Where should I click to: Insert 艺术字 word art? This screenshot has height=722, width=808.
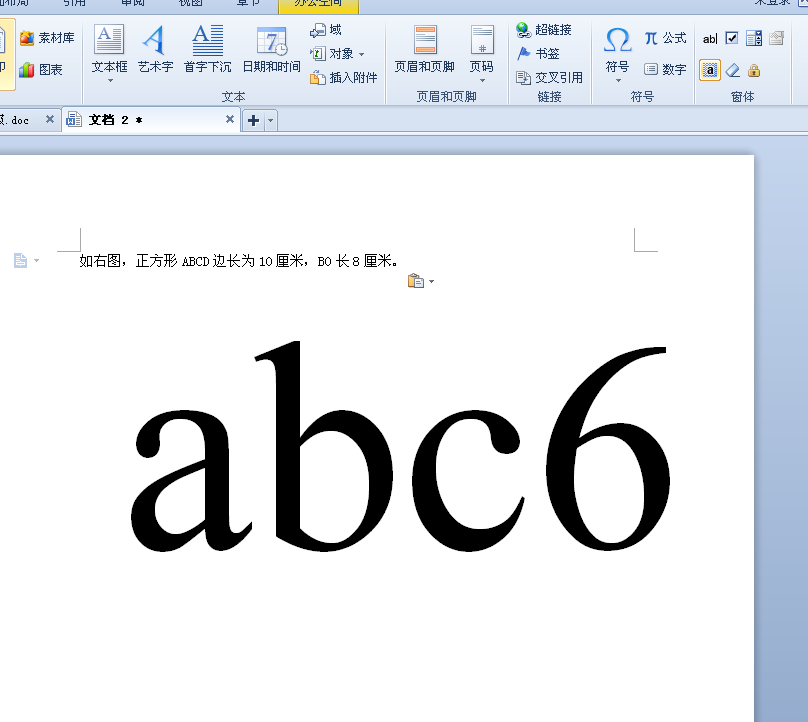coord(155,49)
